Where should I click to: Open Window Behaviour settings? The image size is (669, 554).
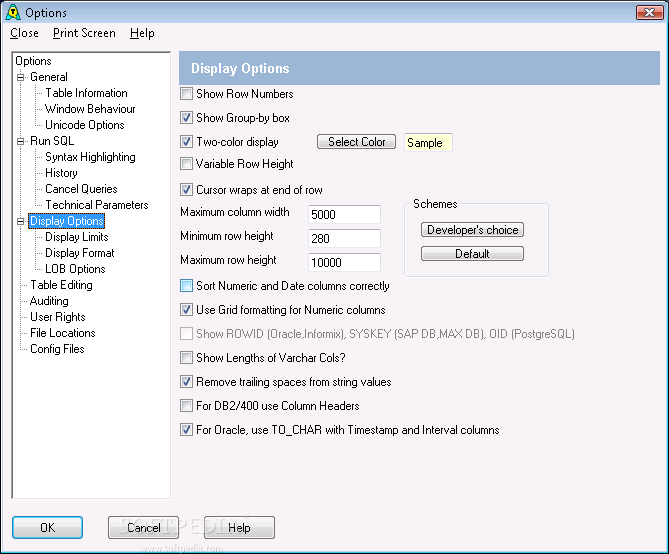coord(90,109)
